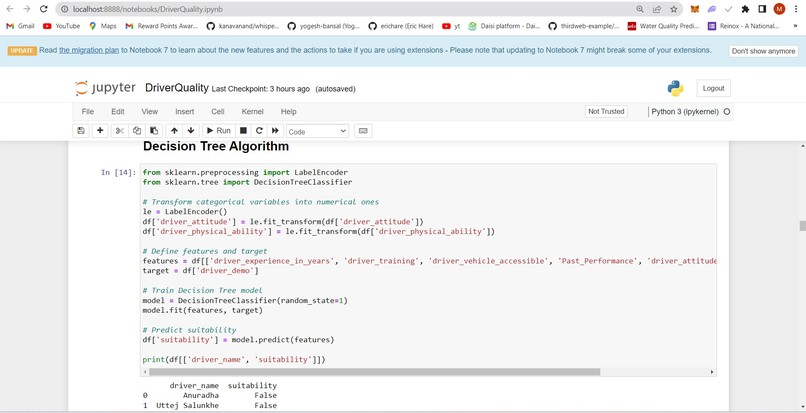
Task: Open the Kernel menu
Action: coord(252,112)
